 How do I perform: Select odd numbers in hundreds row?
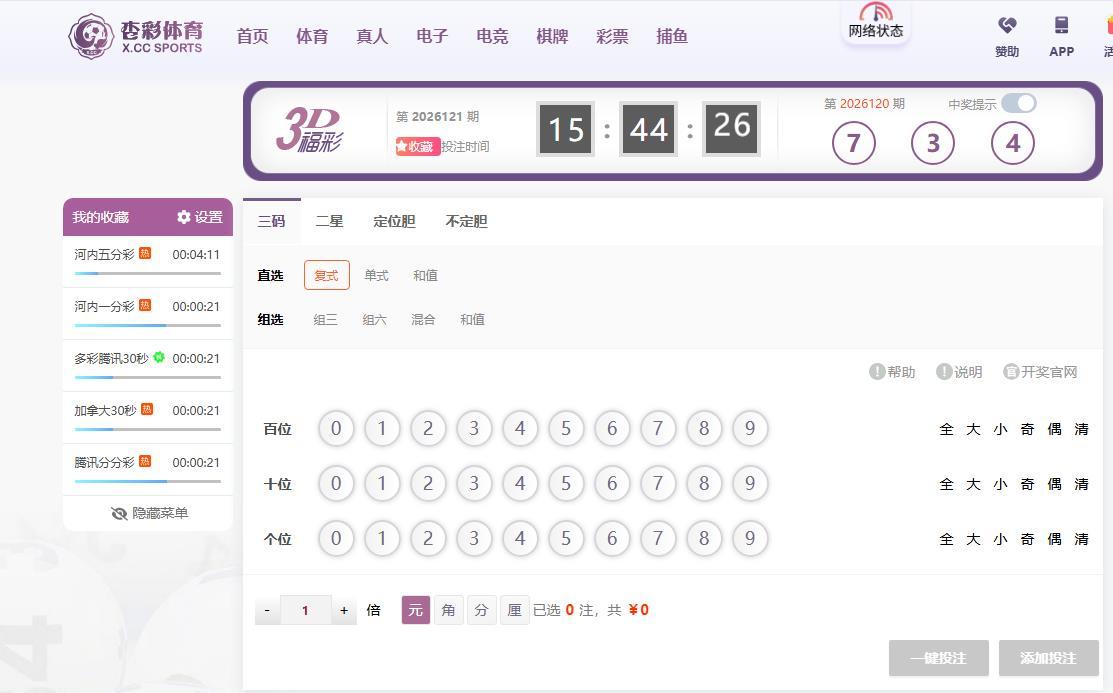pyautogui.click(x=1027, y=429)
